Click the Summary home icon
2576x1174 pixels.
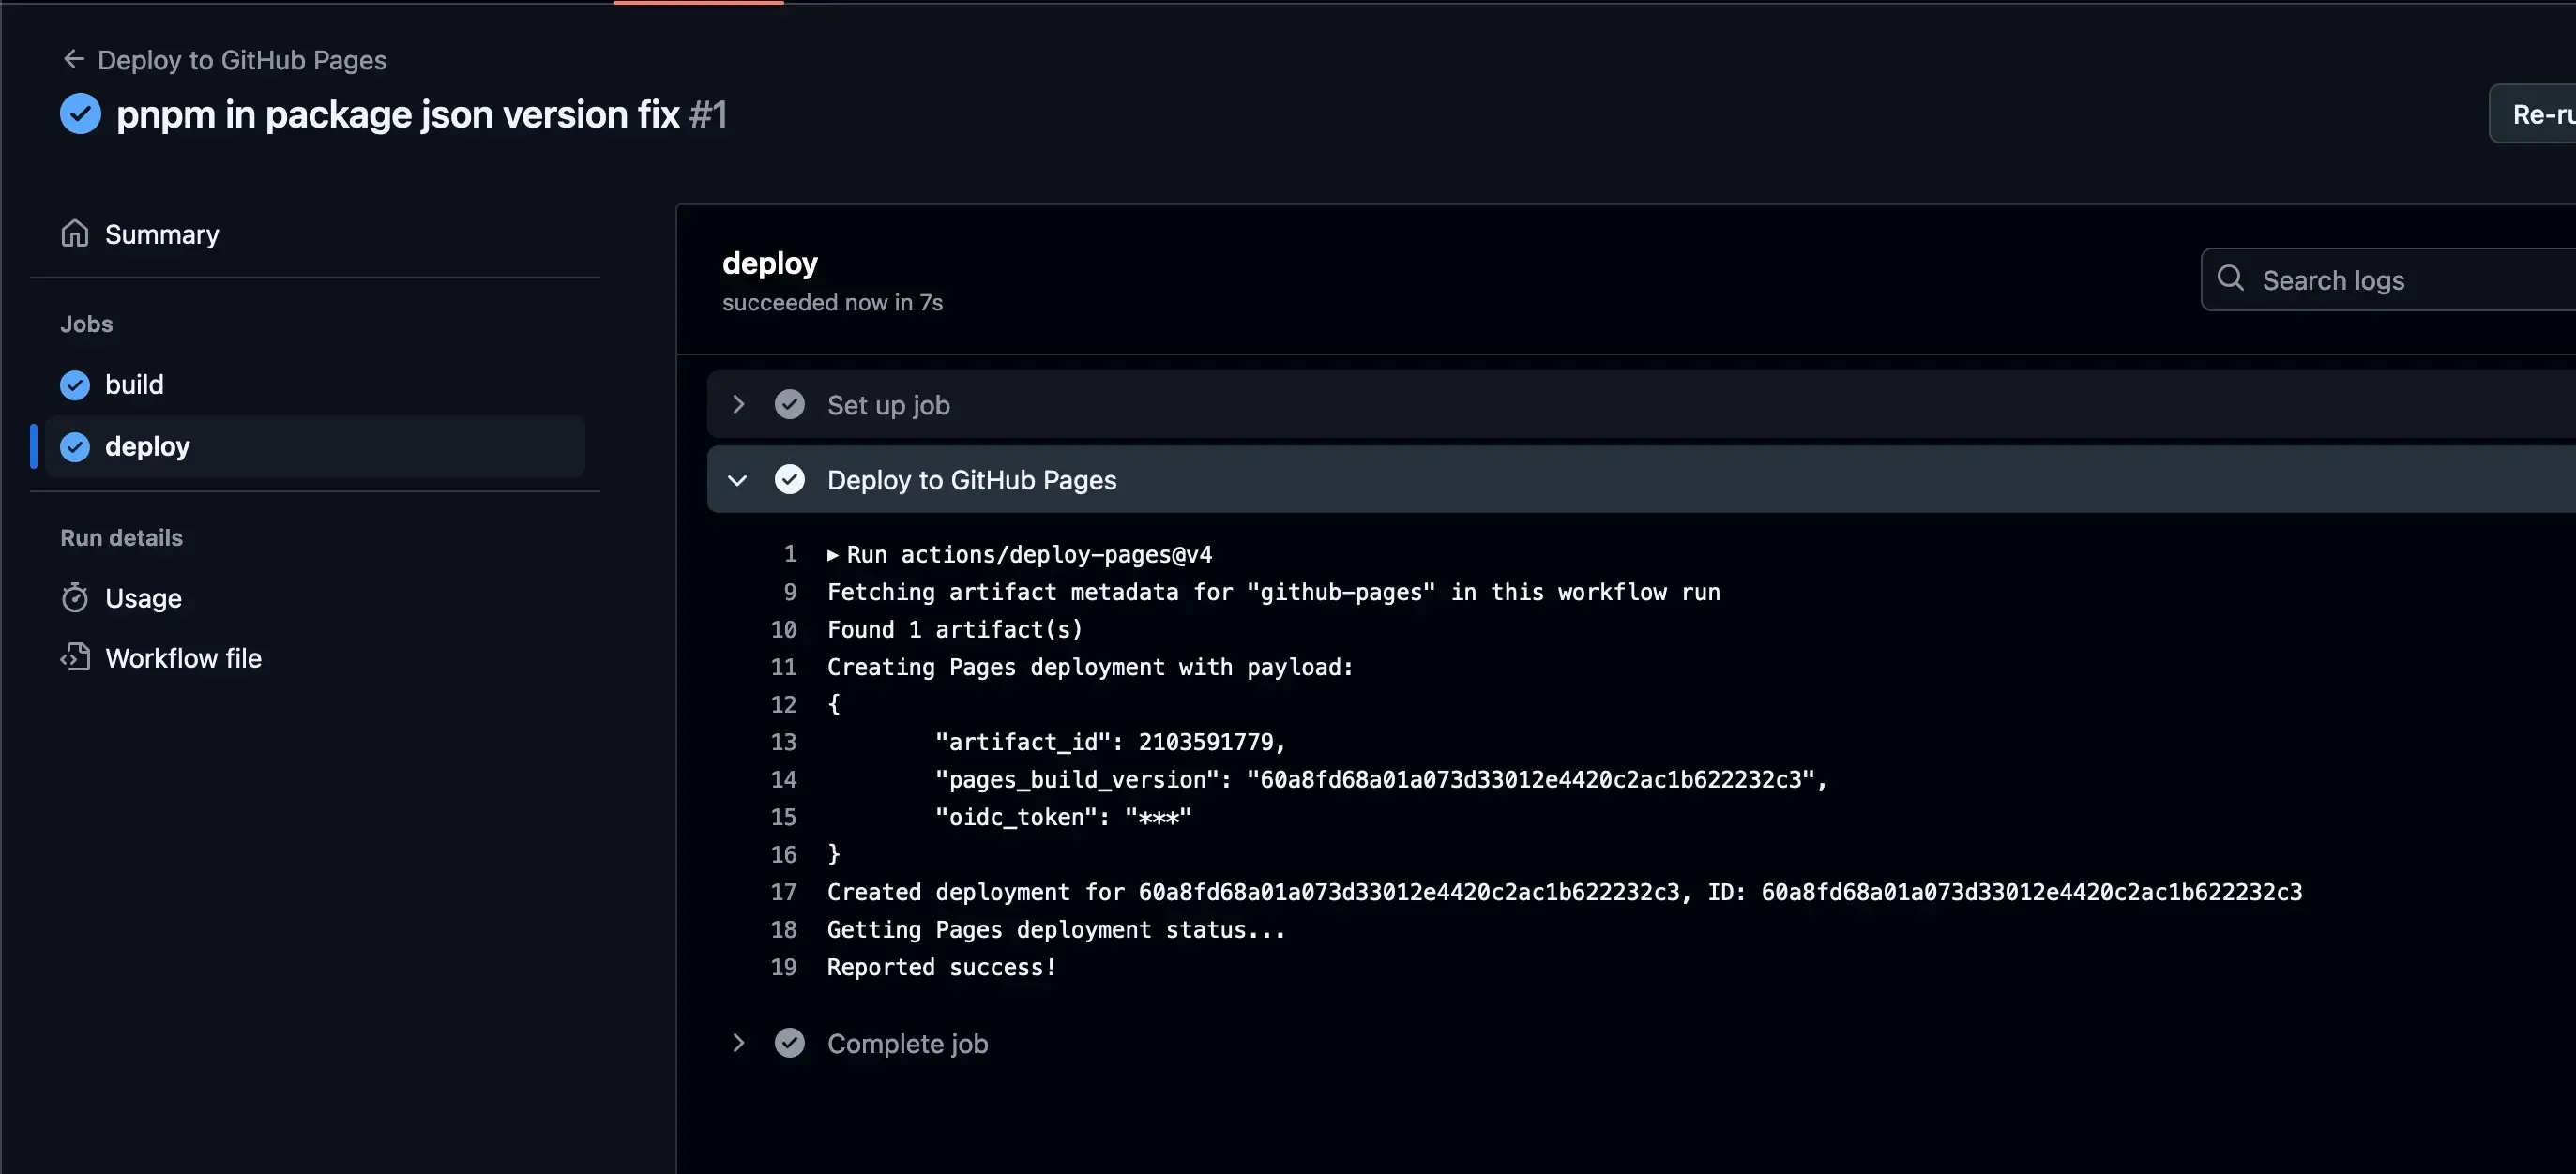75,233
